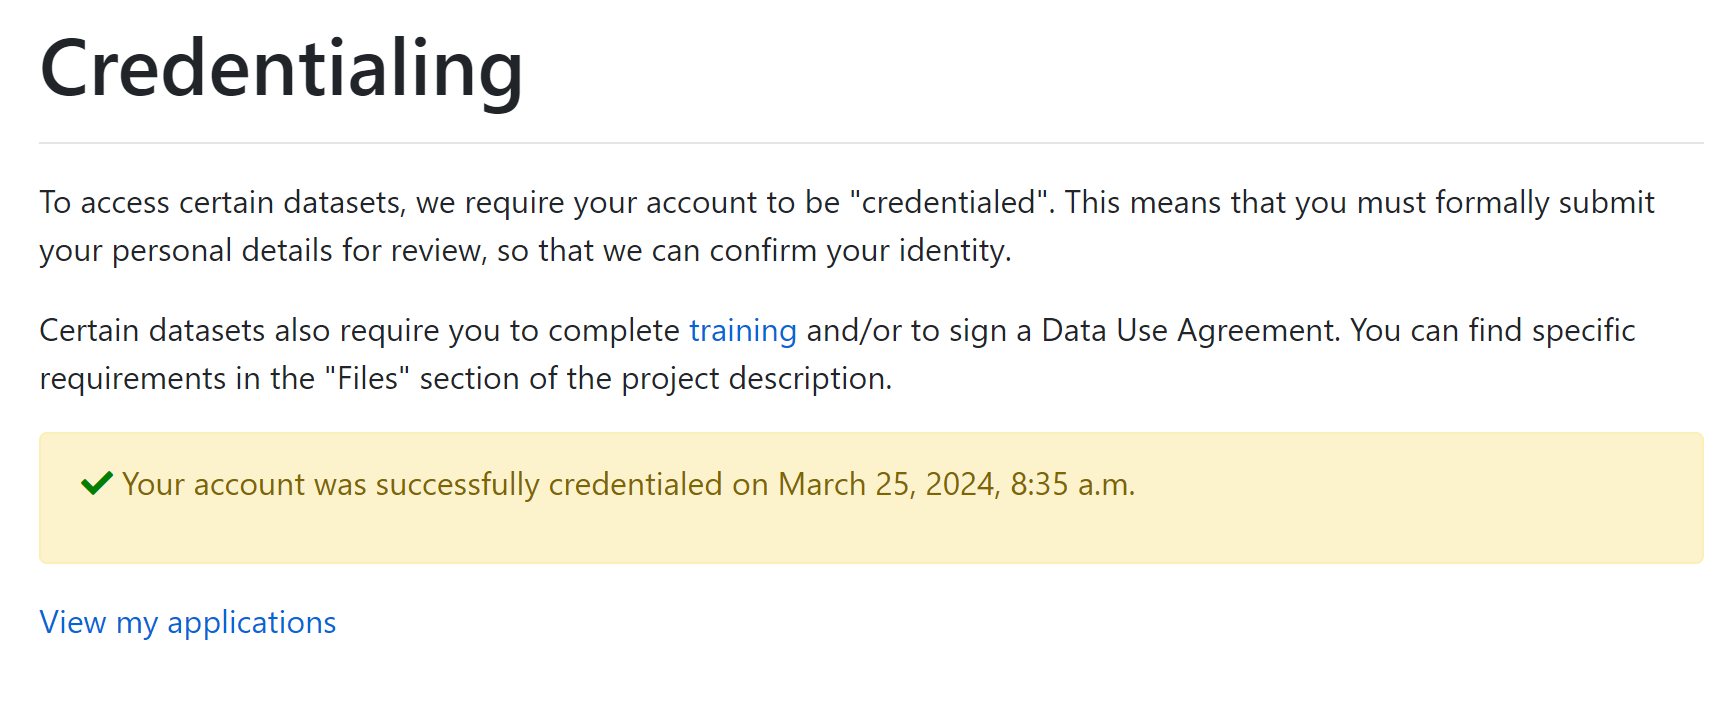Click the opening words To access certain datasets
Screen dimensions: 1720x702
pyautogui.click(x=222, y=203)
